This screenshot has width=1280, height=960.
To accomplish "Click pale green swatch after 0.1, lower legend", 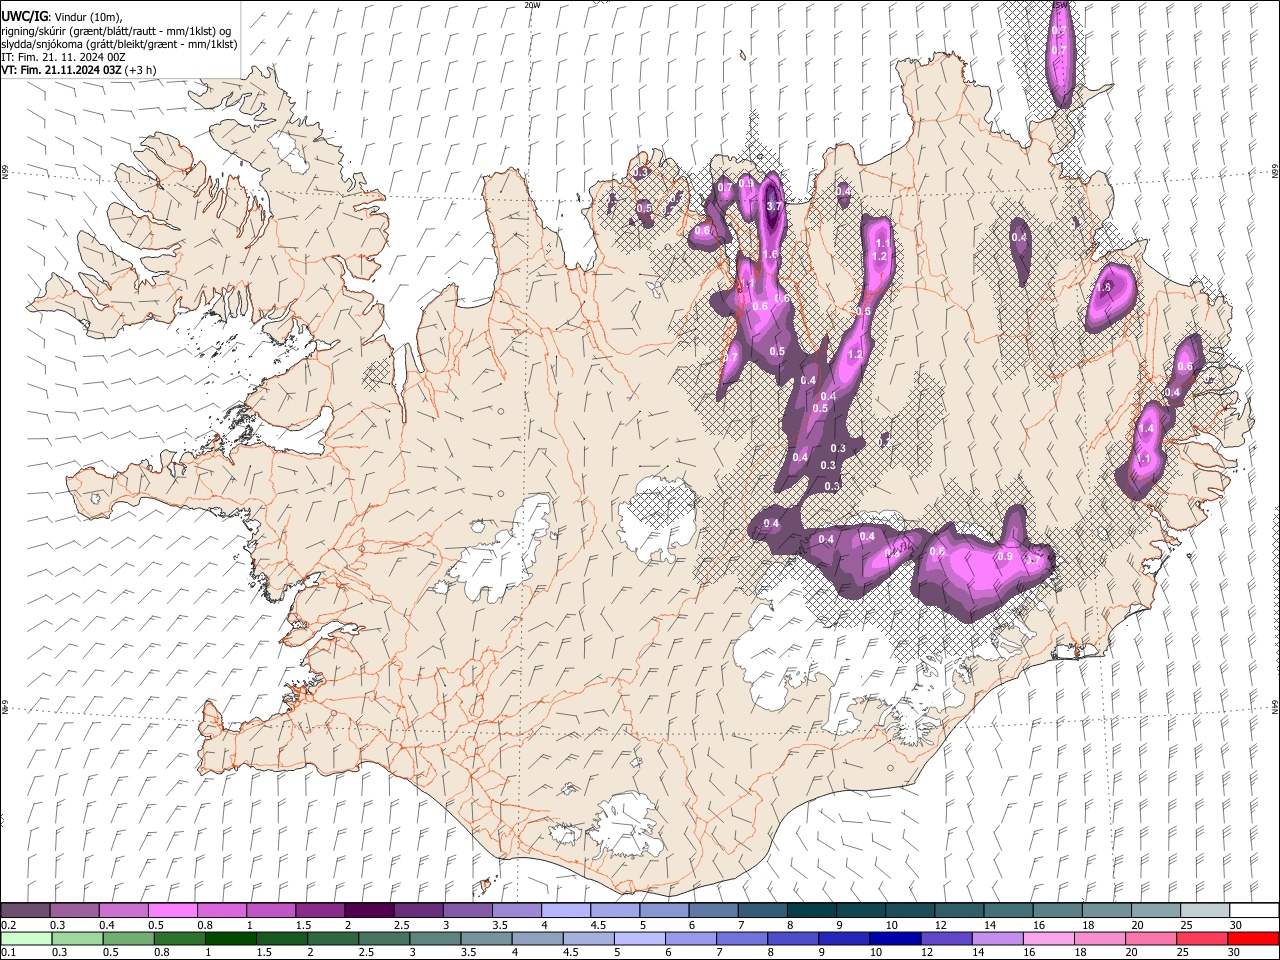I will coord(26,938).
